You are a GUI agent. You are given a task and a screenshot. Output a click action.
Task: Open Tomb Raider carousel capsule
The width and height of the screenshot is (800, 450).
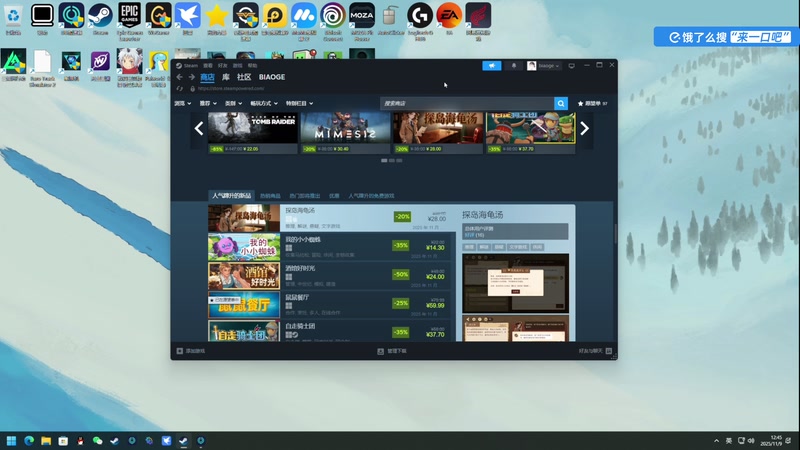click(x=253, y=133)
